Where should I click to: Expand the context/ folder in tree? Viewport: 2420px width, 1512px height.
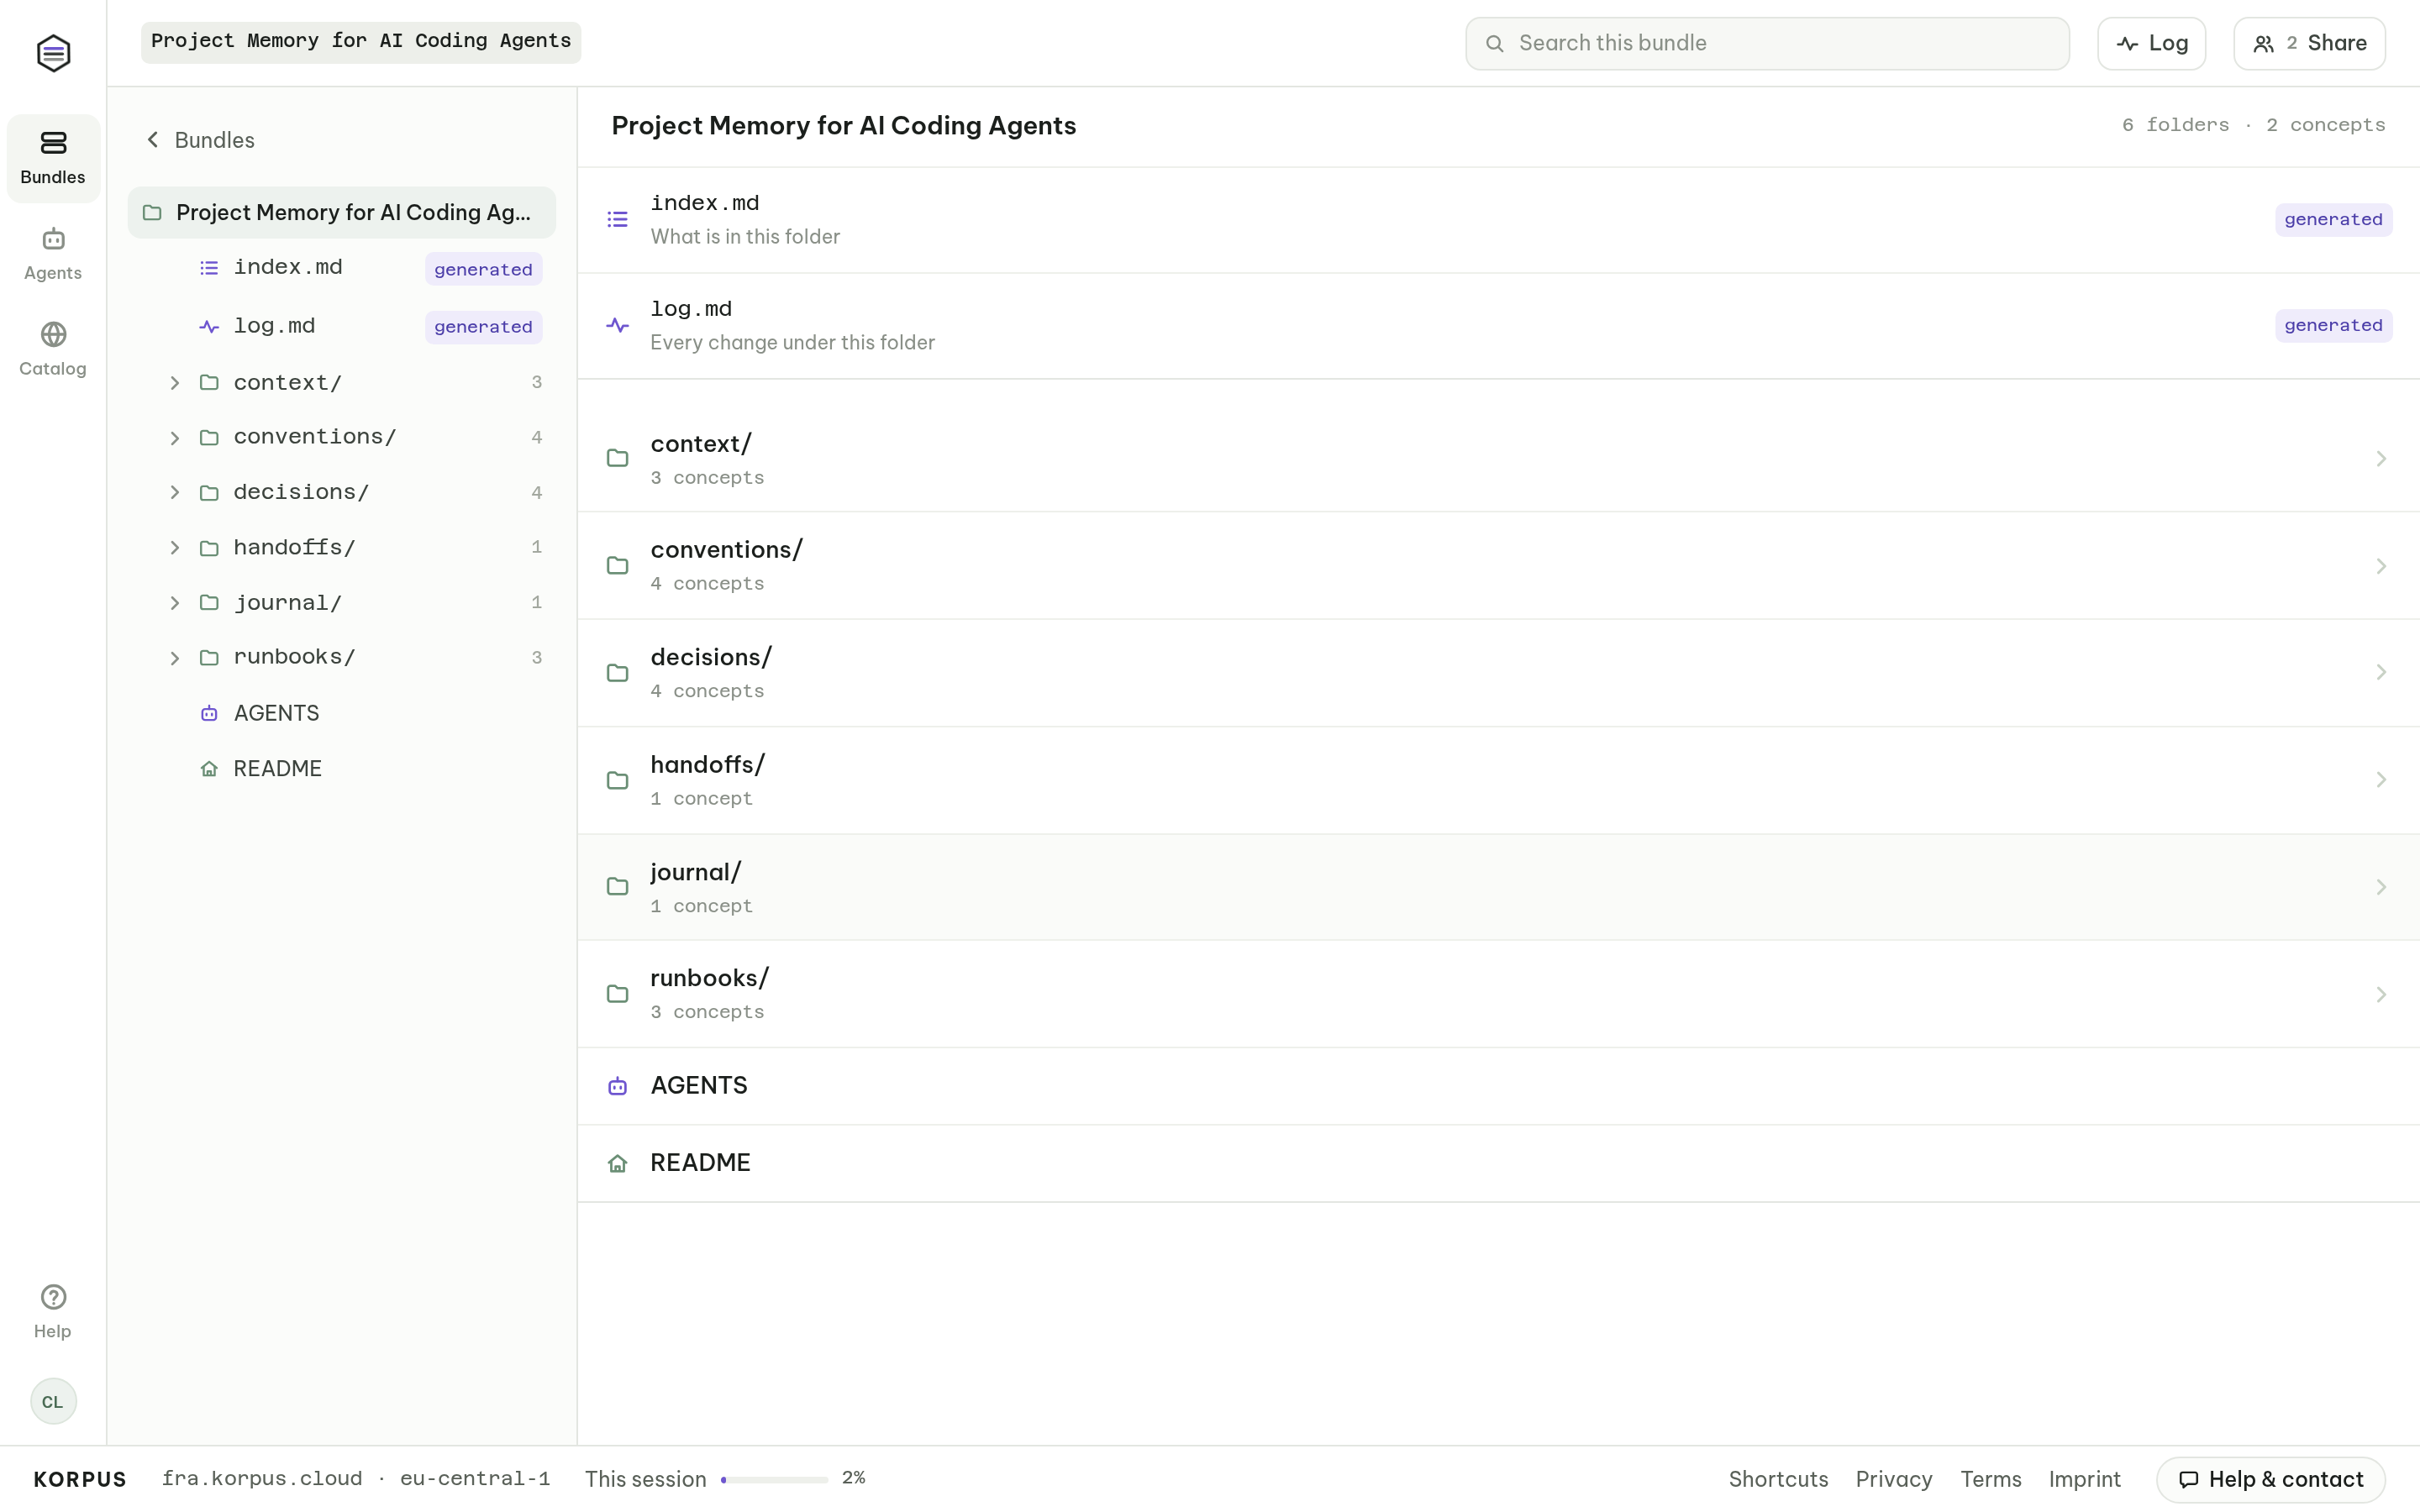(175, 383)
